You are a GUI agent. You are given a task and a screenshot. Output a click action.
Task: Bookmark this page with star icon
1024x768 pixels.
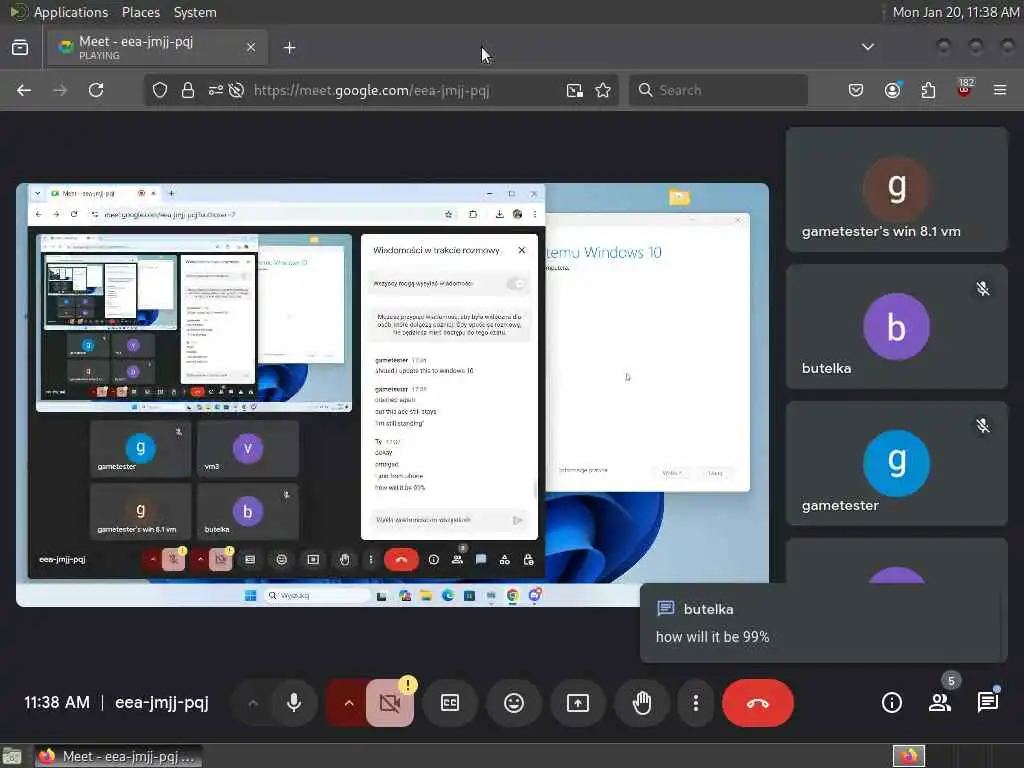(x=603, y=90)
